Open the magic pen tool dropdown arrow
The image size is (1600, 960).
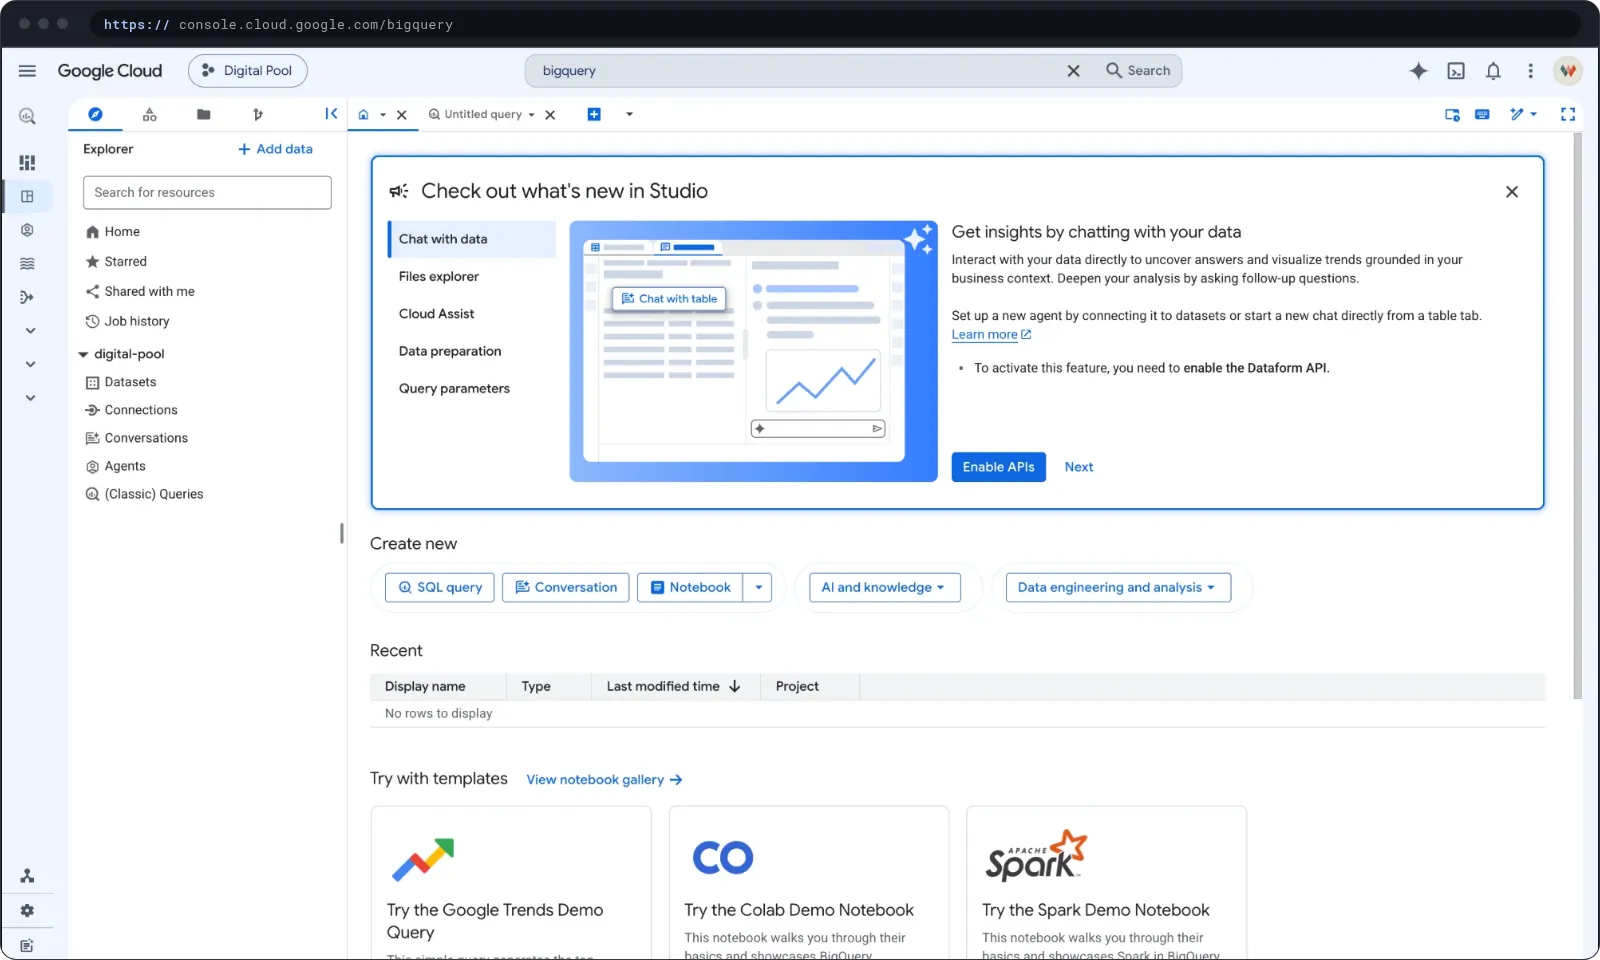tap(1534, 115)
